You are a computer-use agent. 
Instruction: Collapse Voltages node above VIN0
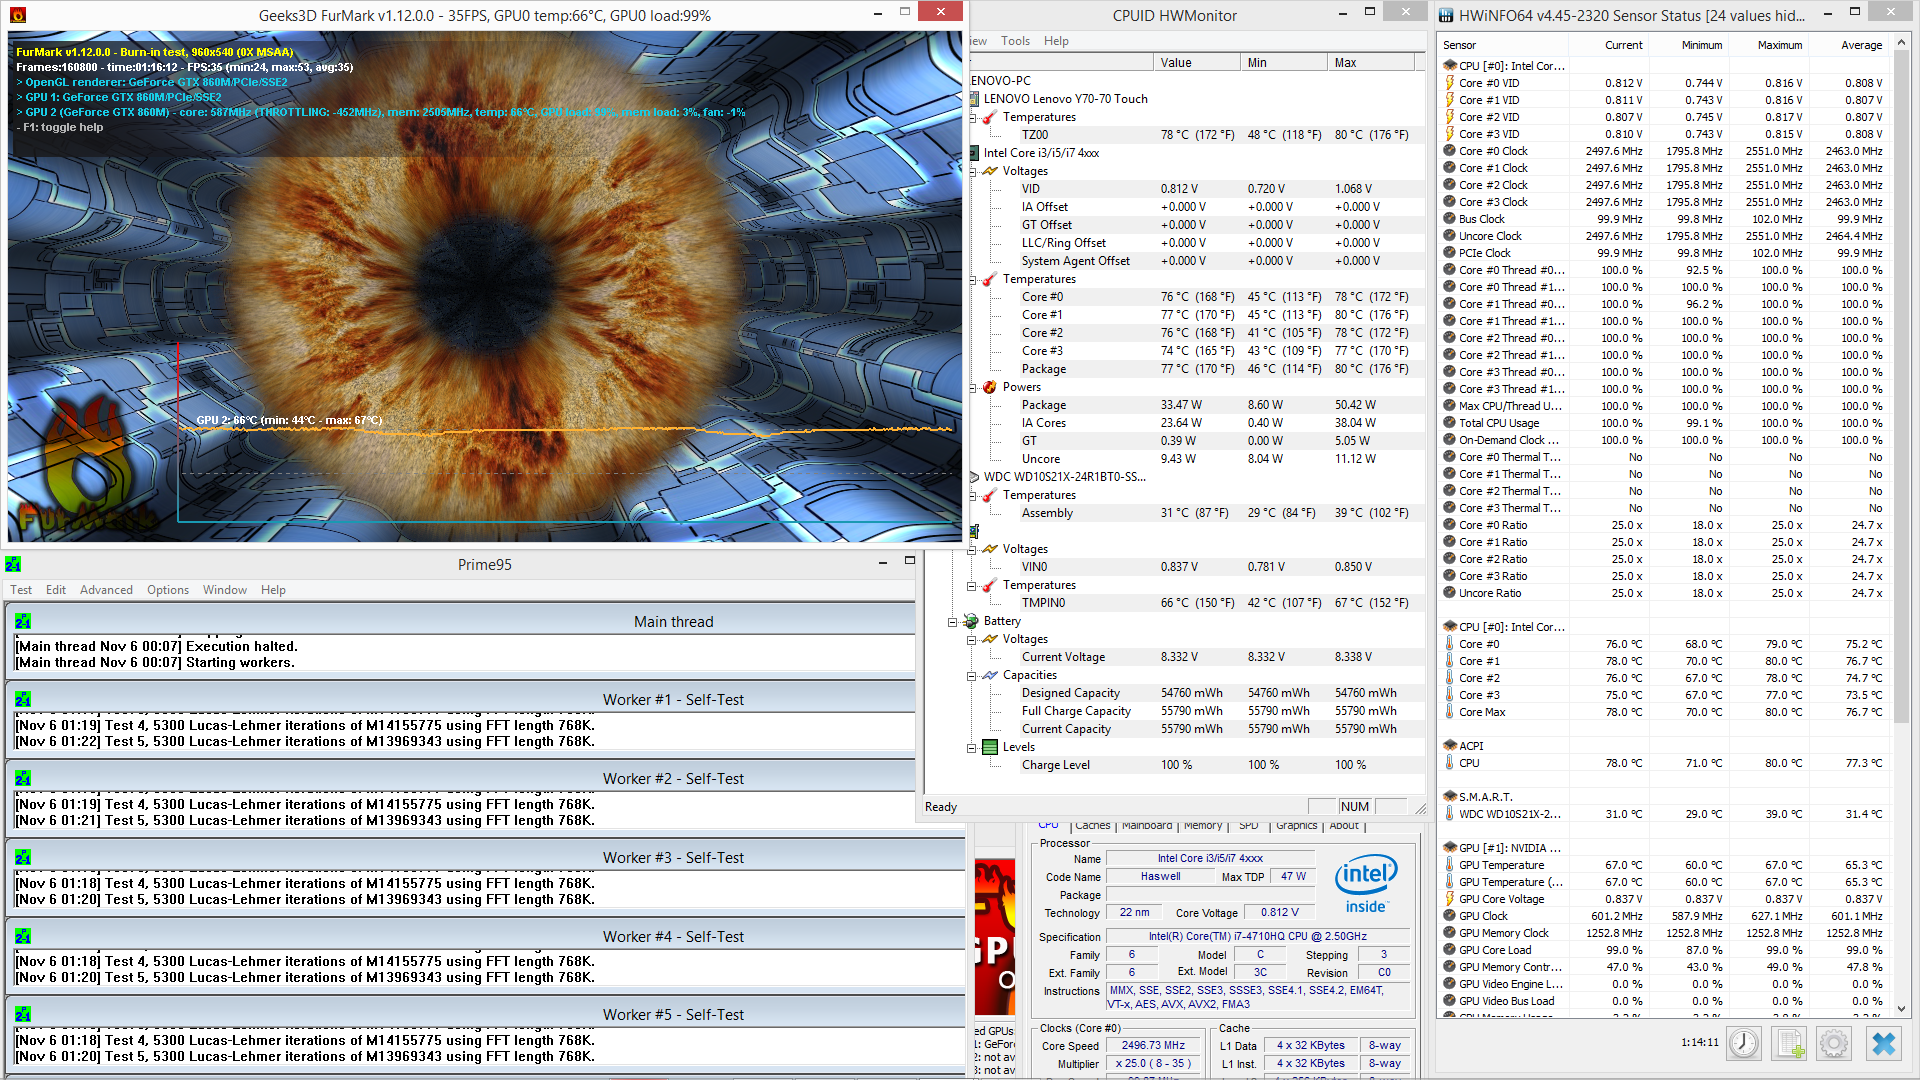[x=971, y=549]
